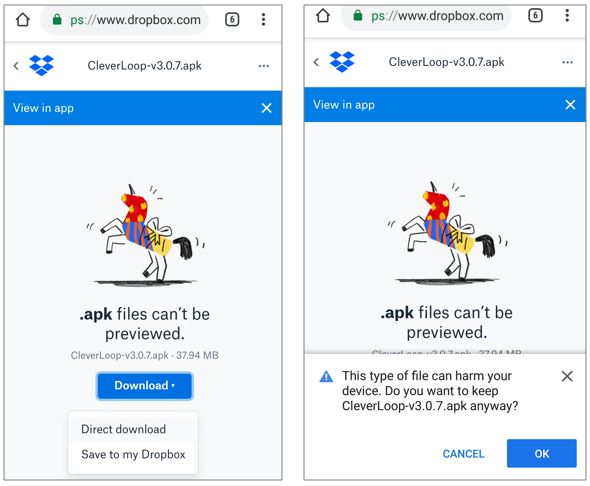Tap the home icon in left browser
The image size is (590, 486).
pyautogui.click(x=23, y=20)
